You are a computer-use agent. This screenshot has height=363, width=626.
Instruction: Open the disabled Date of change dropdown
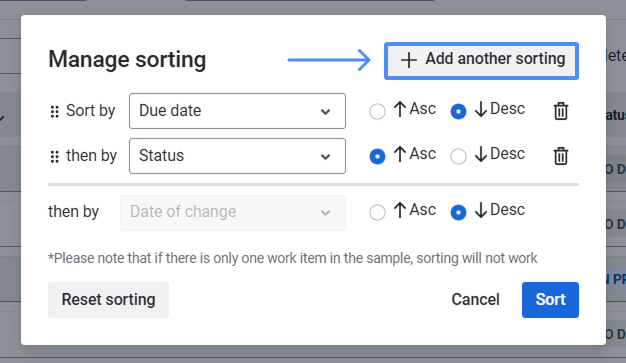[x=233, y=213]
